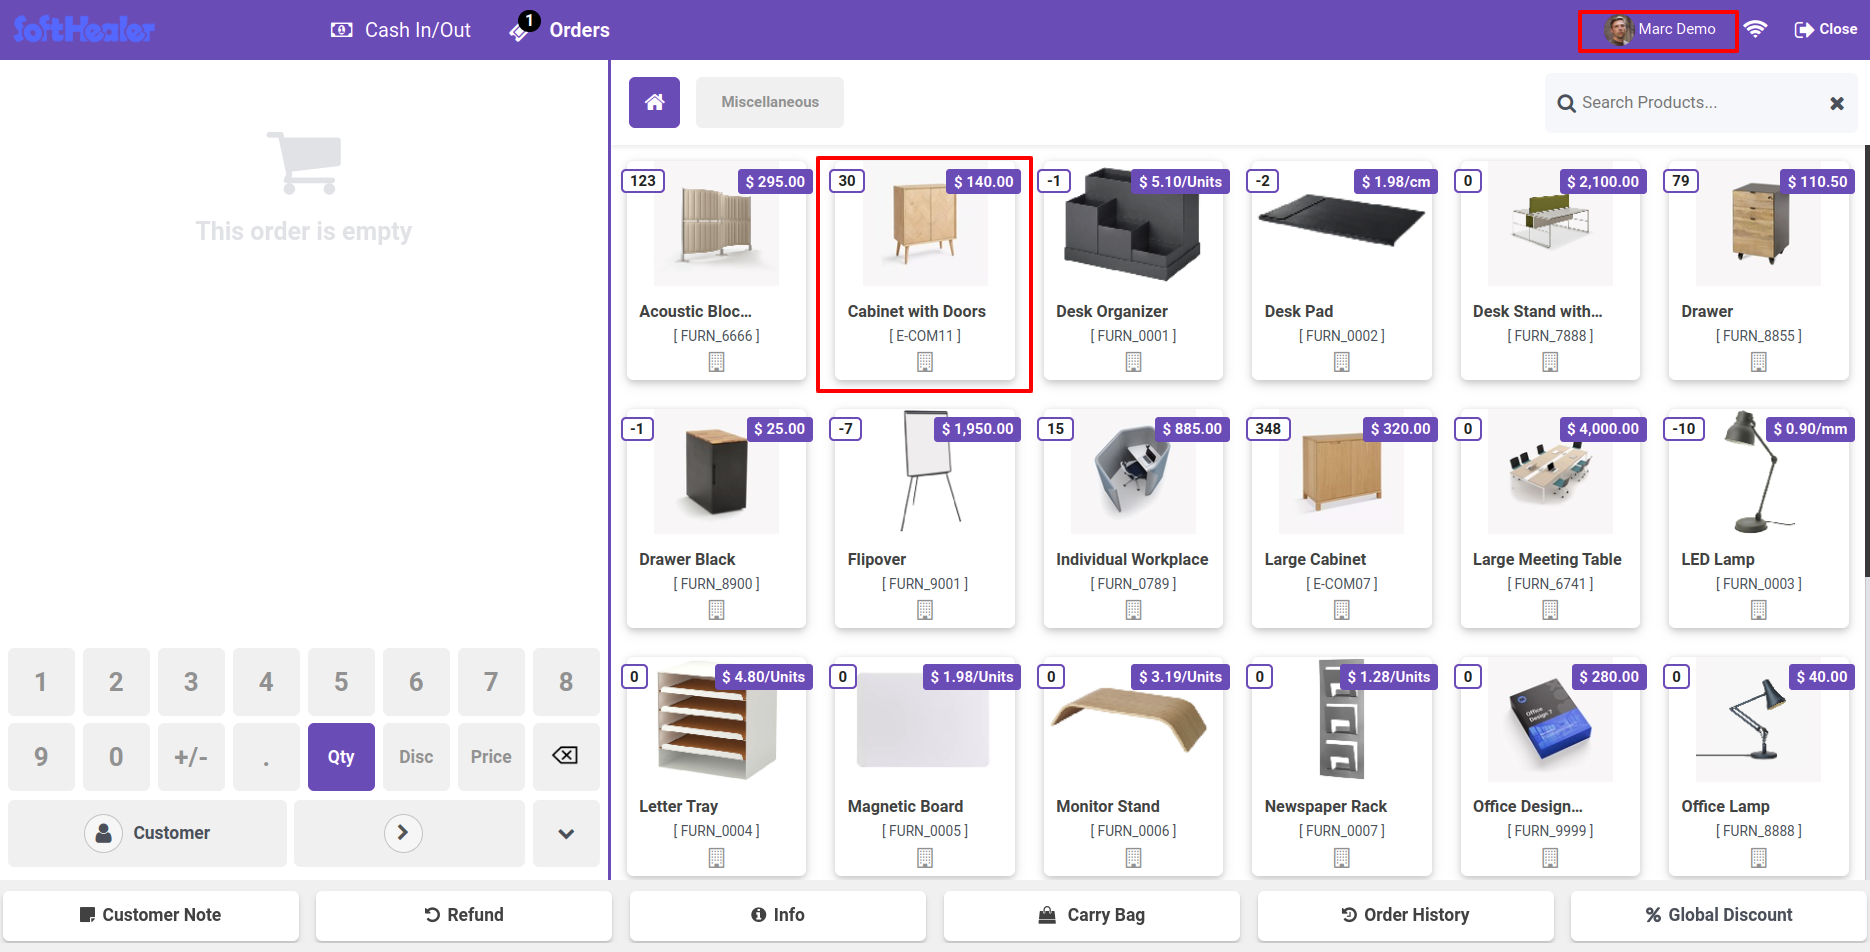Viewport: 1870px width, 952px height.
Task: Toggle sign with +/- key
Action: pos(191,757)
